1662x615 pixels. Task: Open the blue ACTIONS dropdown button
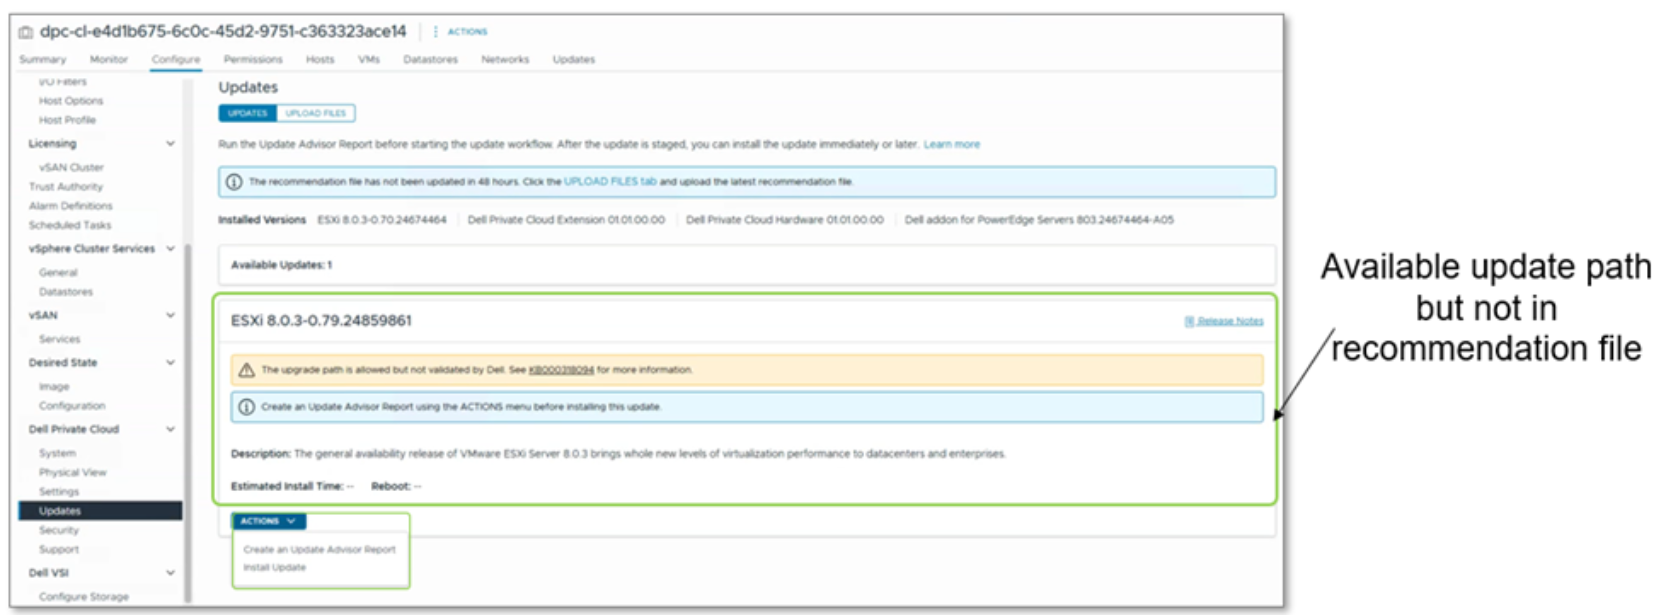click(x=269, y=521)
